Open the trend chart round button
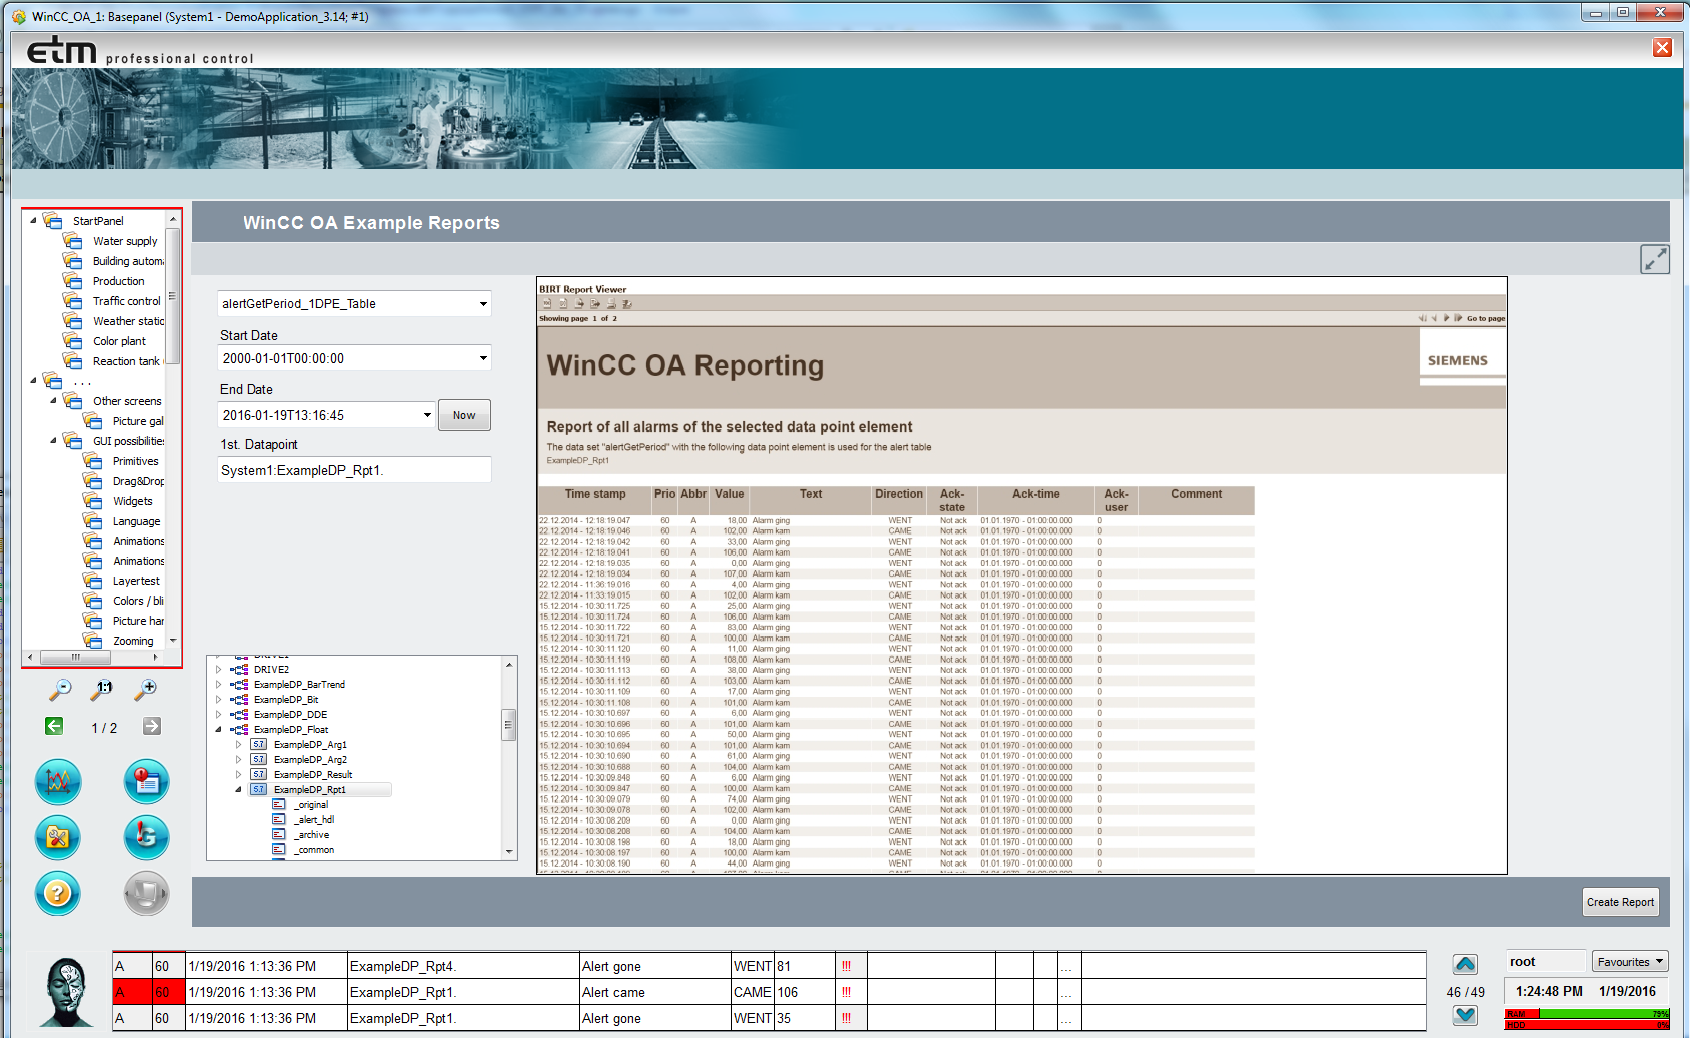Viewport: 1690px width, 1038px height. (58, 782)
